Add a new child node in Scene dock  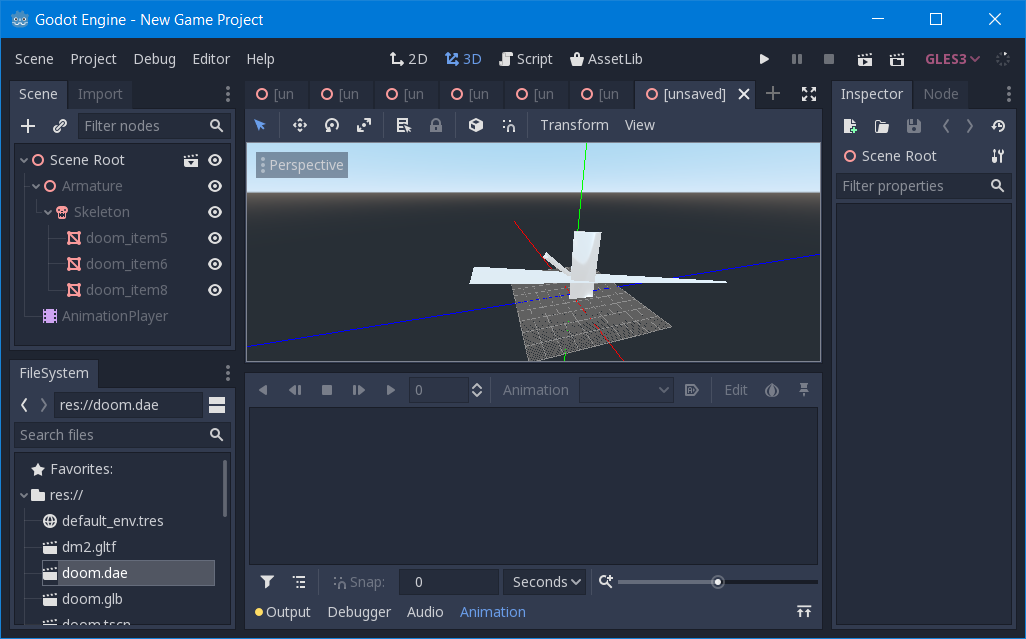pyautogui.click(x=27, y=126)
